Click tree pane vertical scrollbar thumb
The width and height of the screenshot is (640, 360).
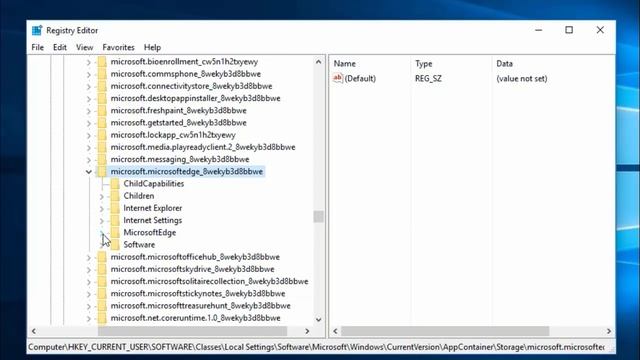point(318,216)
